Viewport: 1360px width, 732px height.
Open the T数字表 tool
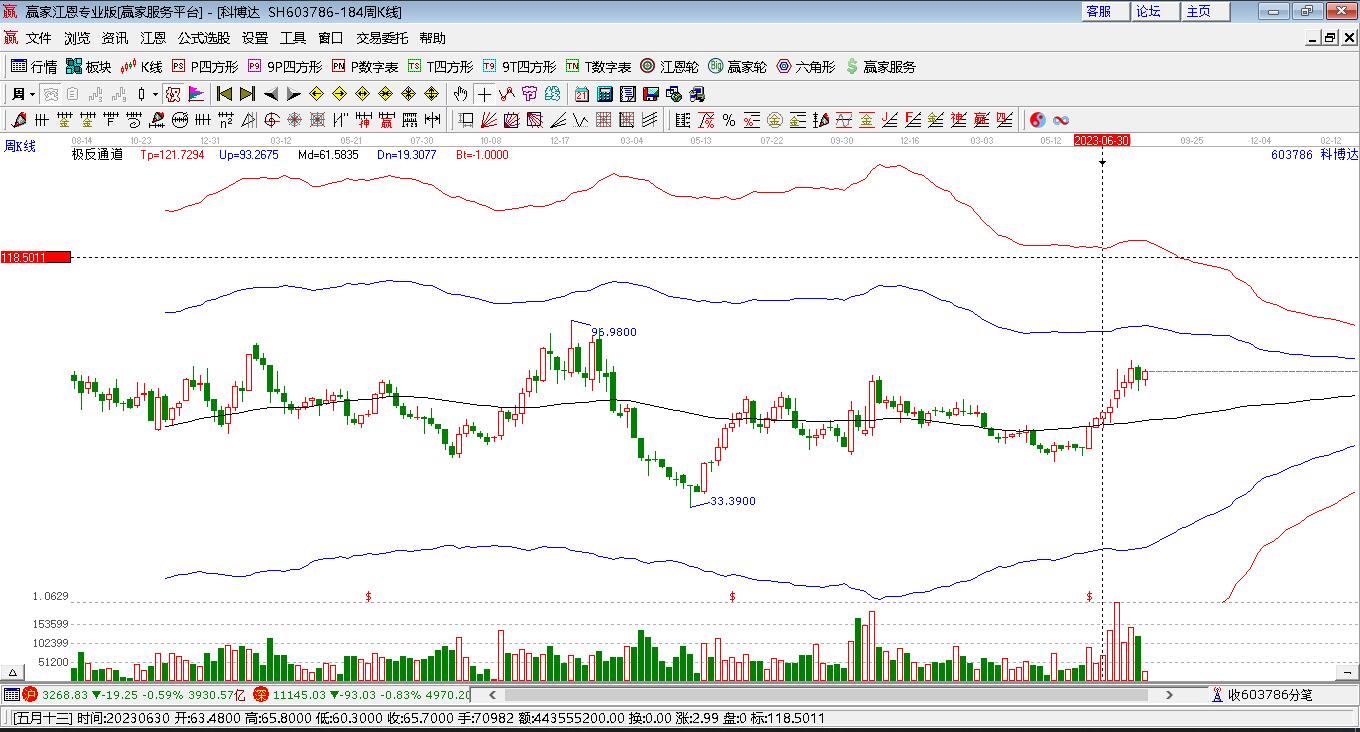tap(598, 67)
